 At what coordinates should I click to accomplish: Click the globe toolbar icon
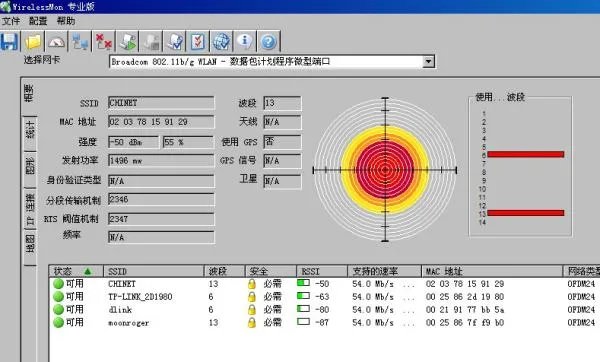222,42
